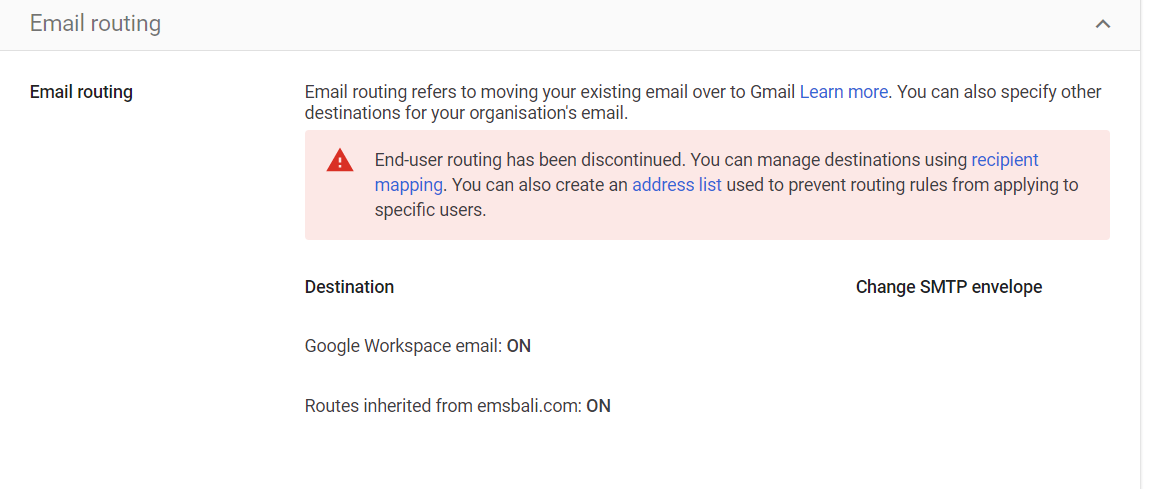Click the Email routing header title
Viewport: 1154px width, 489px height.
tap(95, 23)
